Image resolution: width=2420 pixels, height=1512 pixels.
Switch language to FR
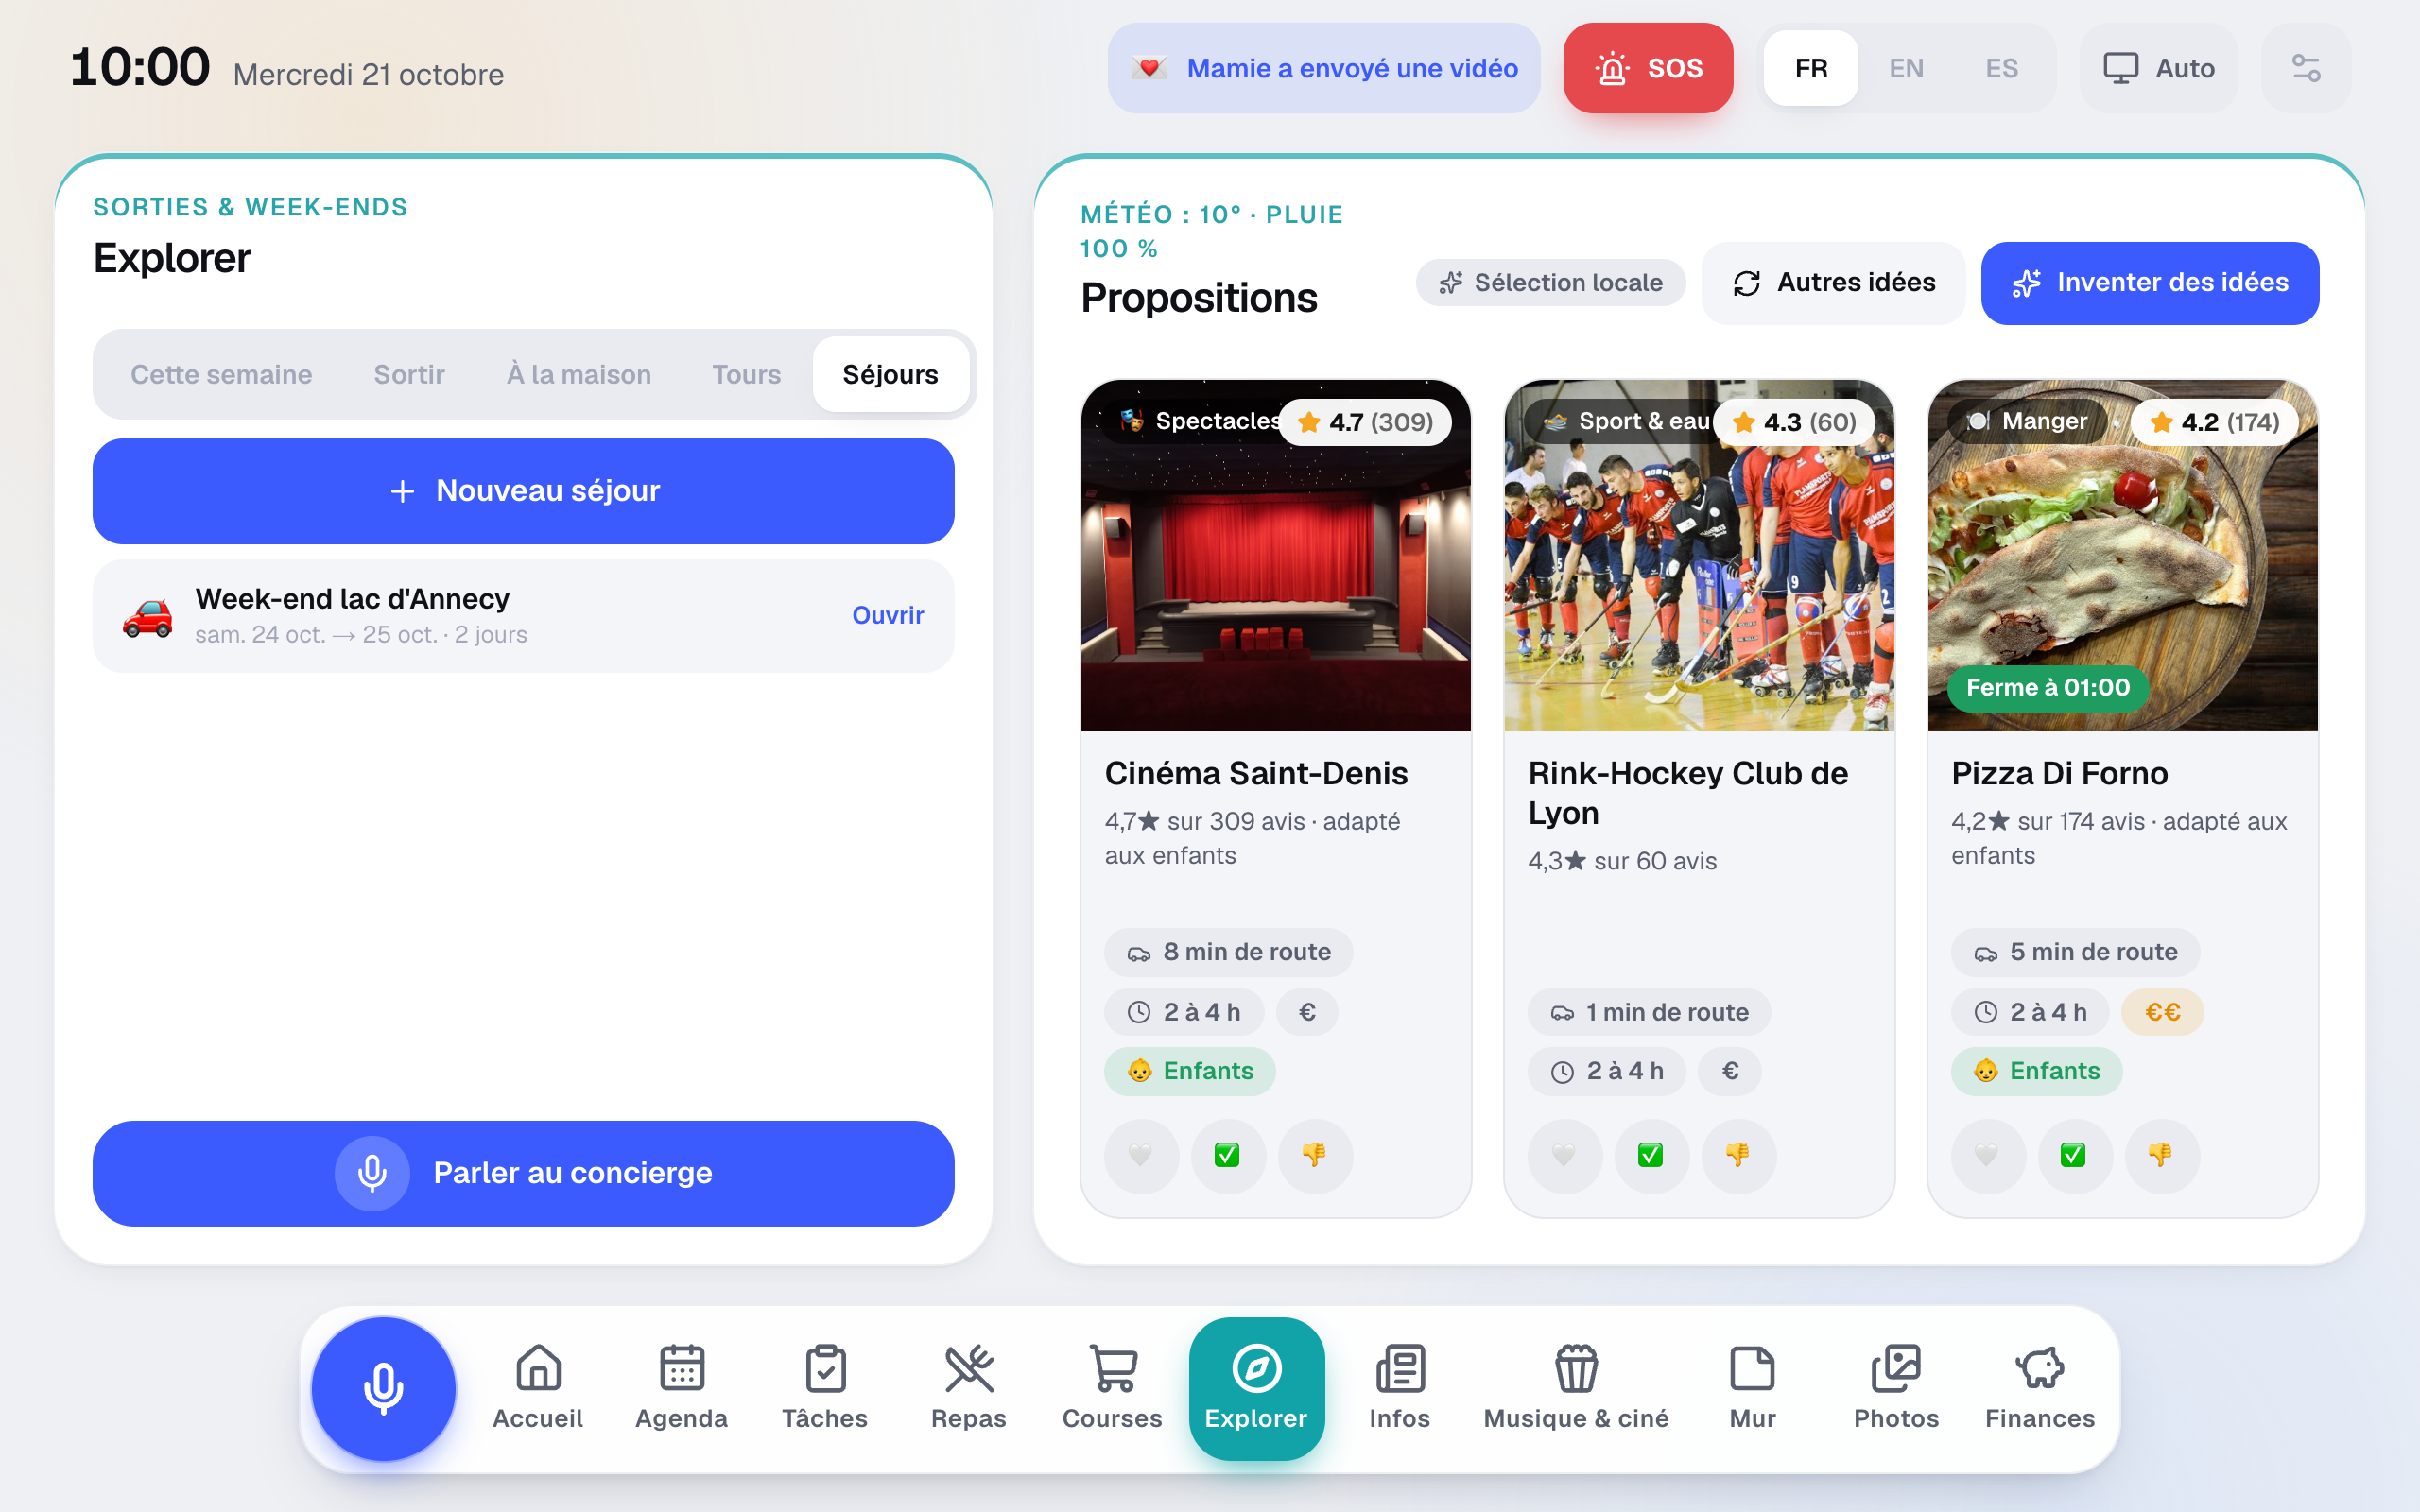coord(1811,68)
